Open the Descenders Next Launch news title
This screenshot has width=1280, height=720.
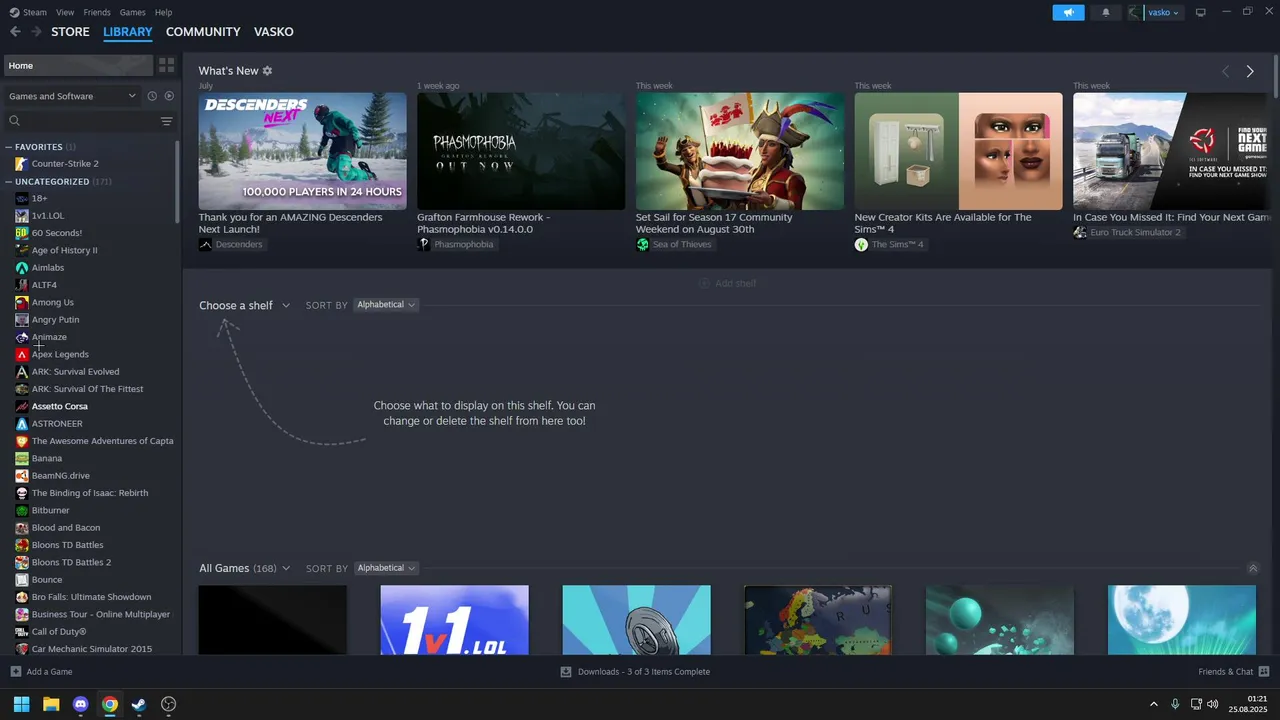pyautogui.click(x=290, y=223)
